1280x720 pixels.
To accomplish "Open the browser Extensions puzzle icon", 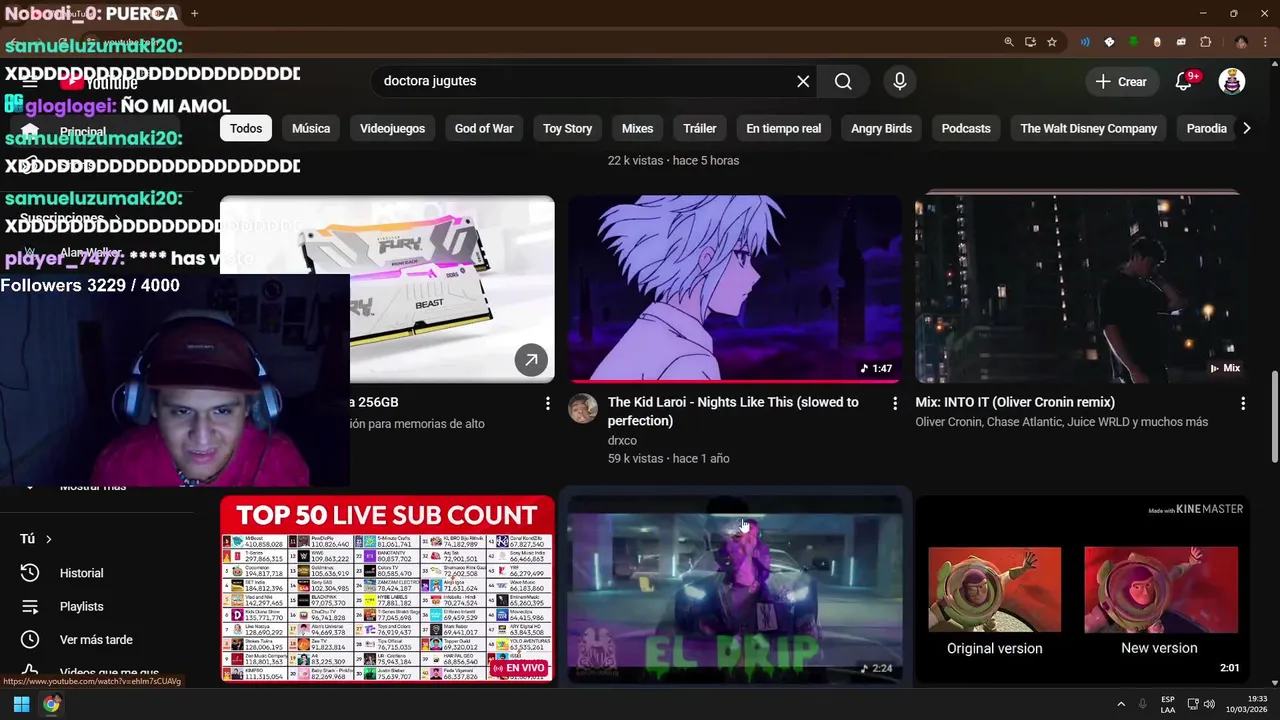I will pyautogui.click(x=1205, y=42).
